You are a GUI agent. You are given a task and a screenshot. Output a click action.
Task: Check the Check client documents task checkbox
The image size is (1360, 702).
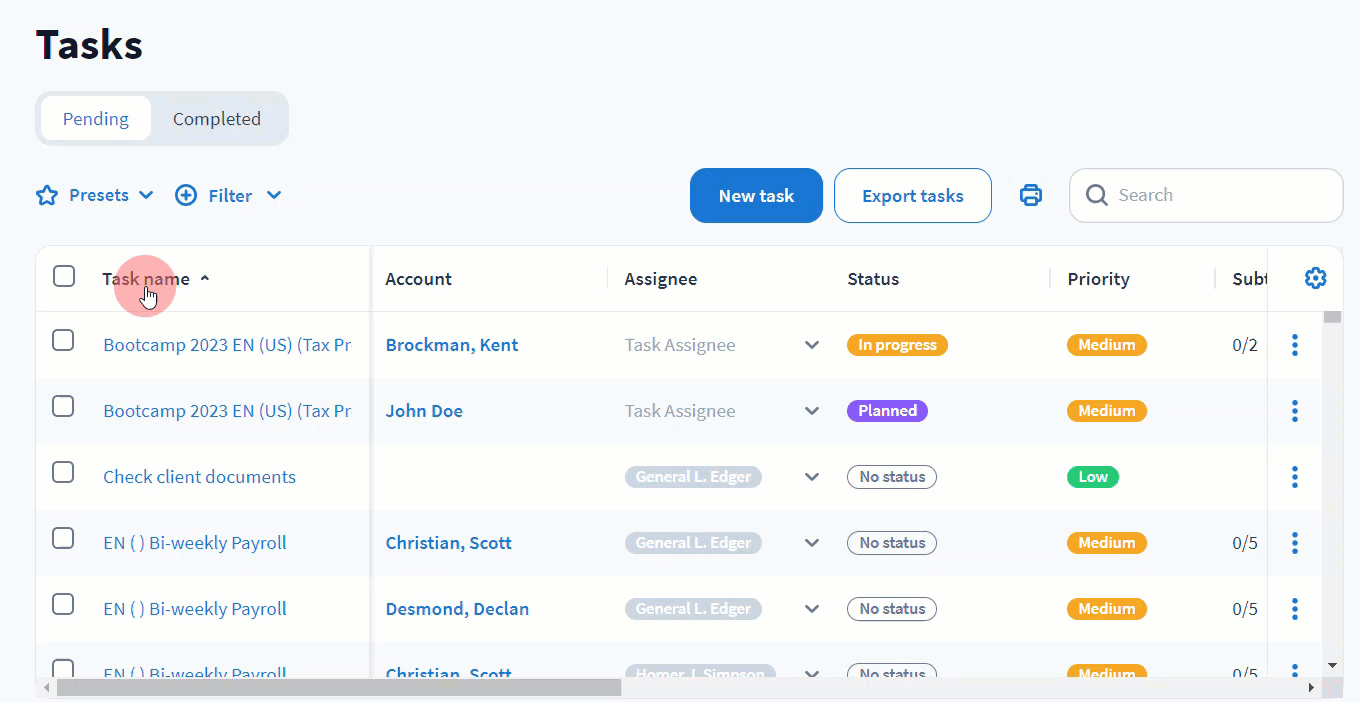coord(63,473)
